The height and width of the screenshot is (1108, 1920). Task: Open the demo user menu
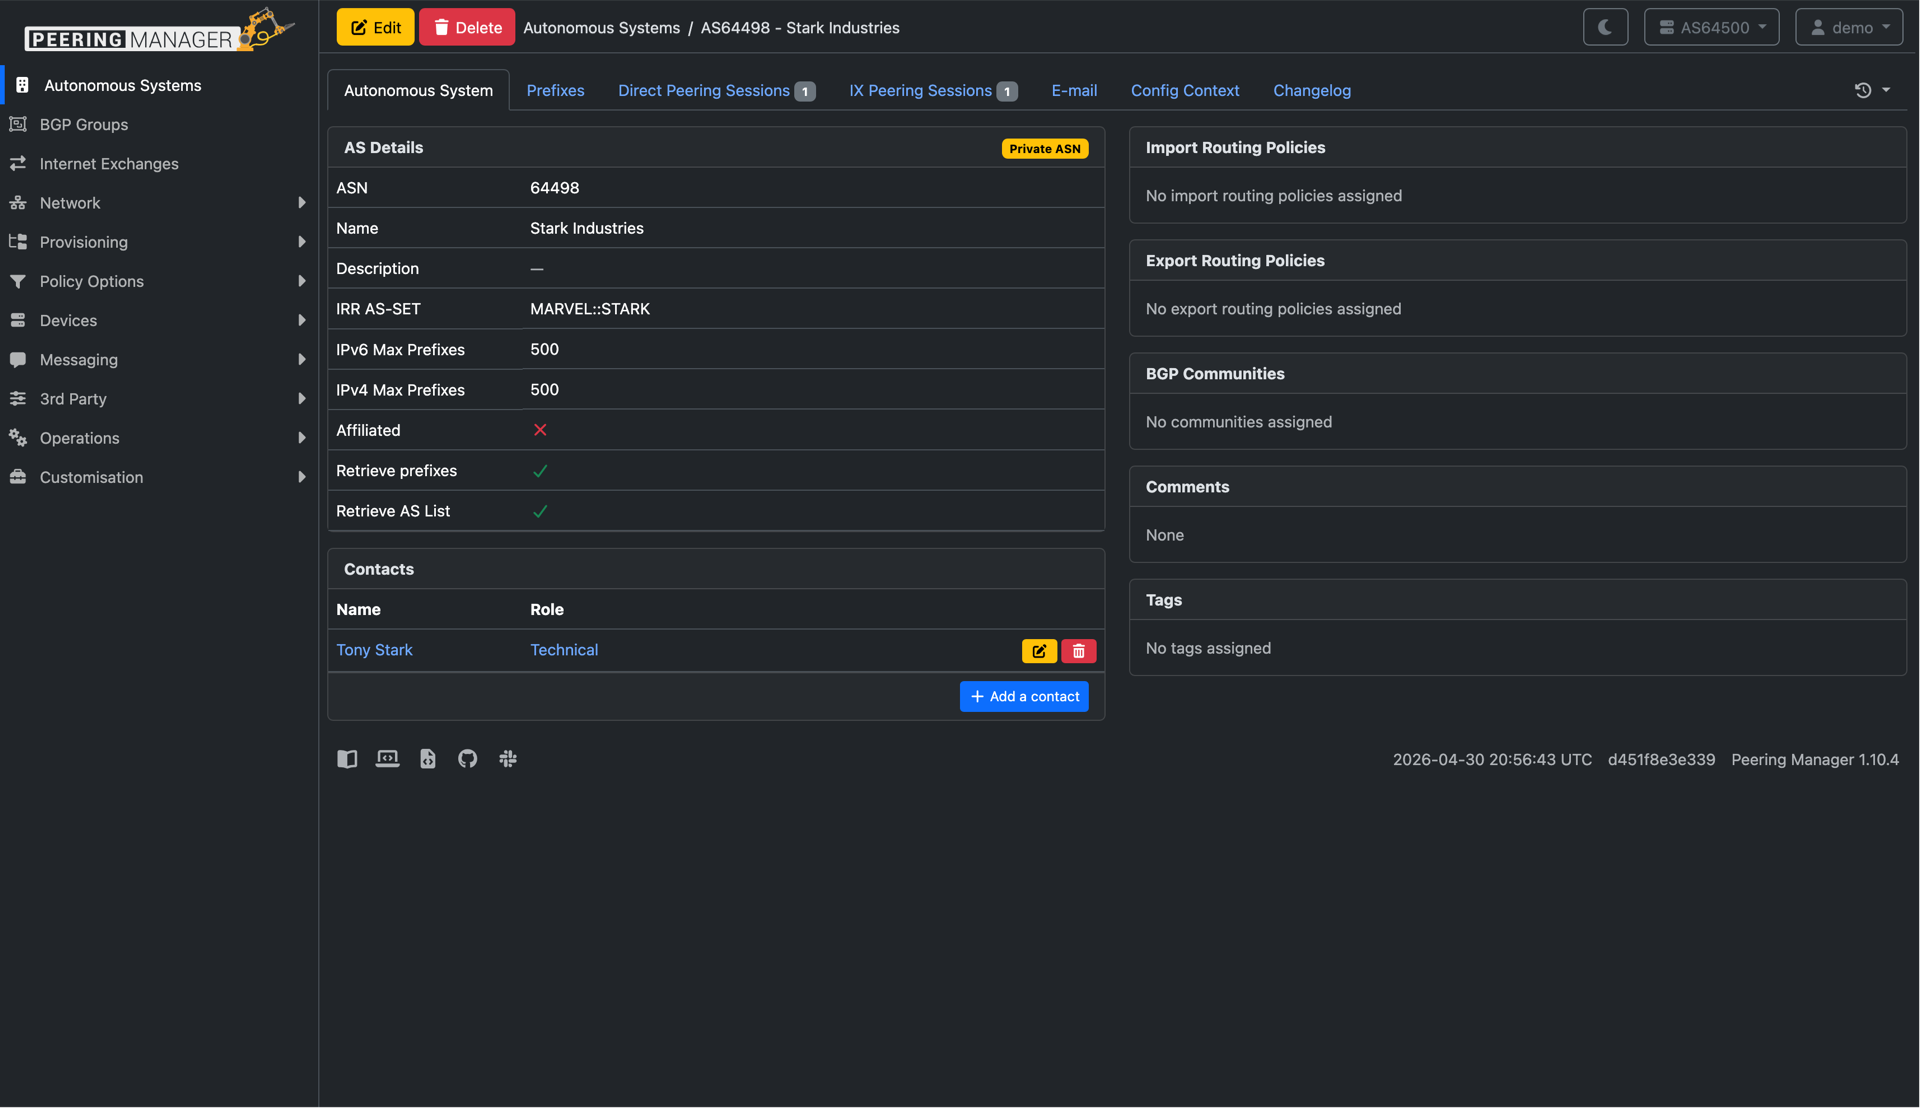tap(1848, 27)
